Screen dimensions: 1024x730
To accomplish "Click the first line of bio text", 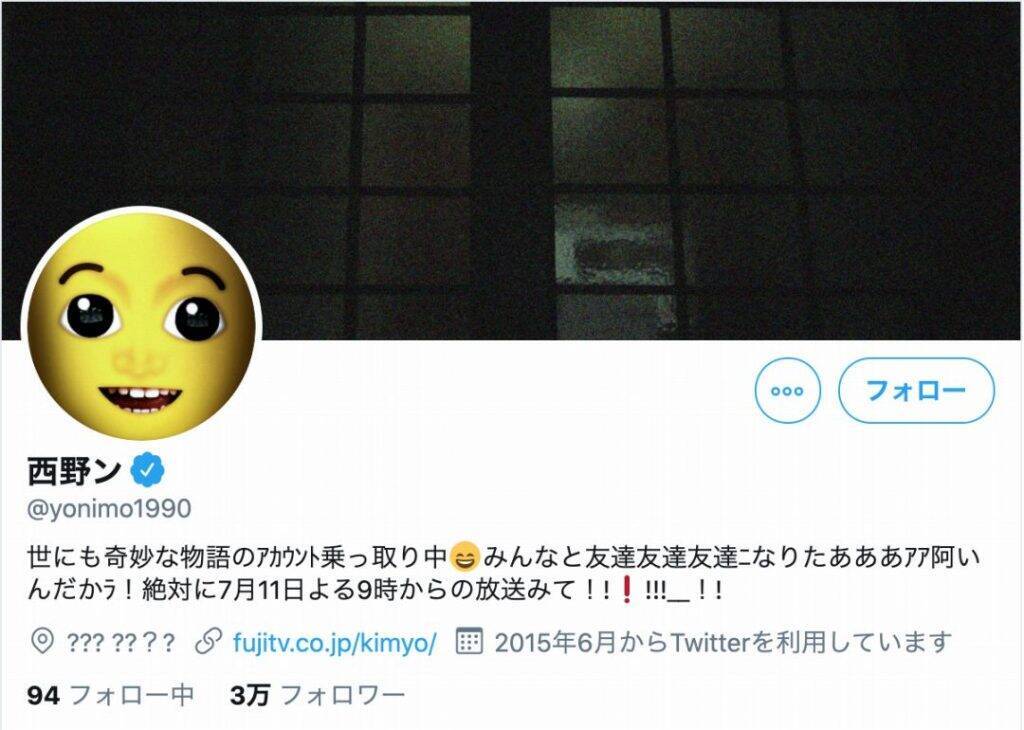I will [x=504, y=557].
